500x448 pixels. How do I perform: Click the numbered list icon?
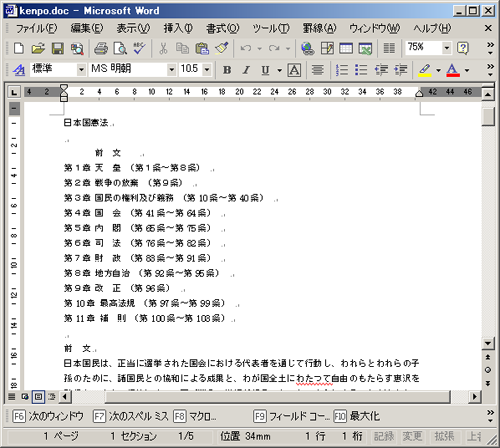pos(342,70)
